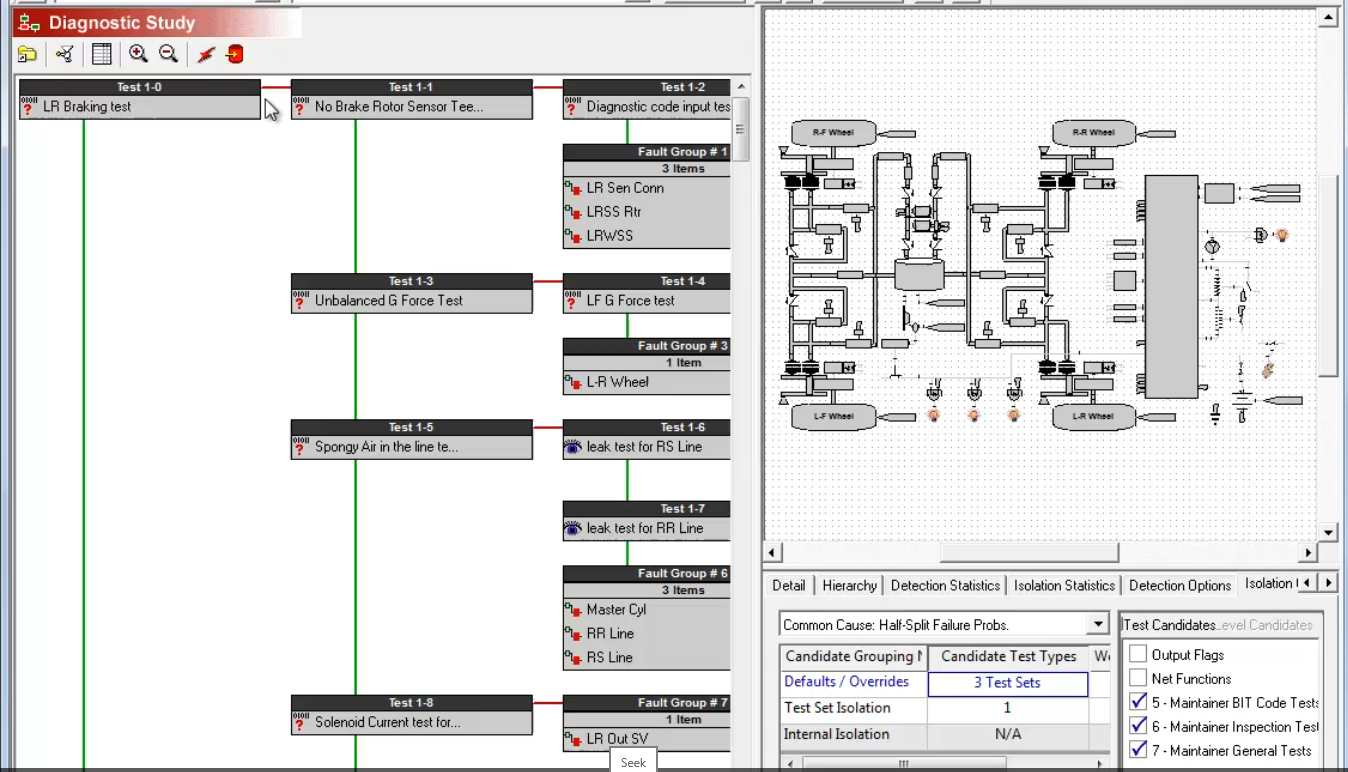
Task: Click the red lightning bolt icon
Action: (x=206, y=55)
